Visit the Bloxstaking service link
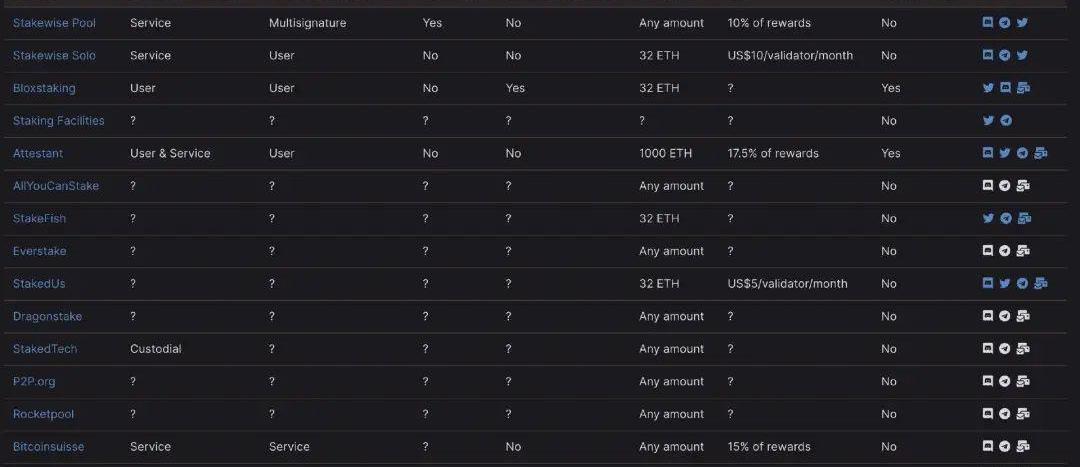Screen dimensions: 1080x467 coord(44,88)
